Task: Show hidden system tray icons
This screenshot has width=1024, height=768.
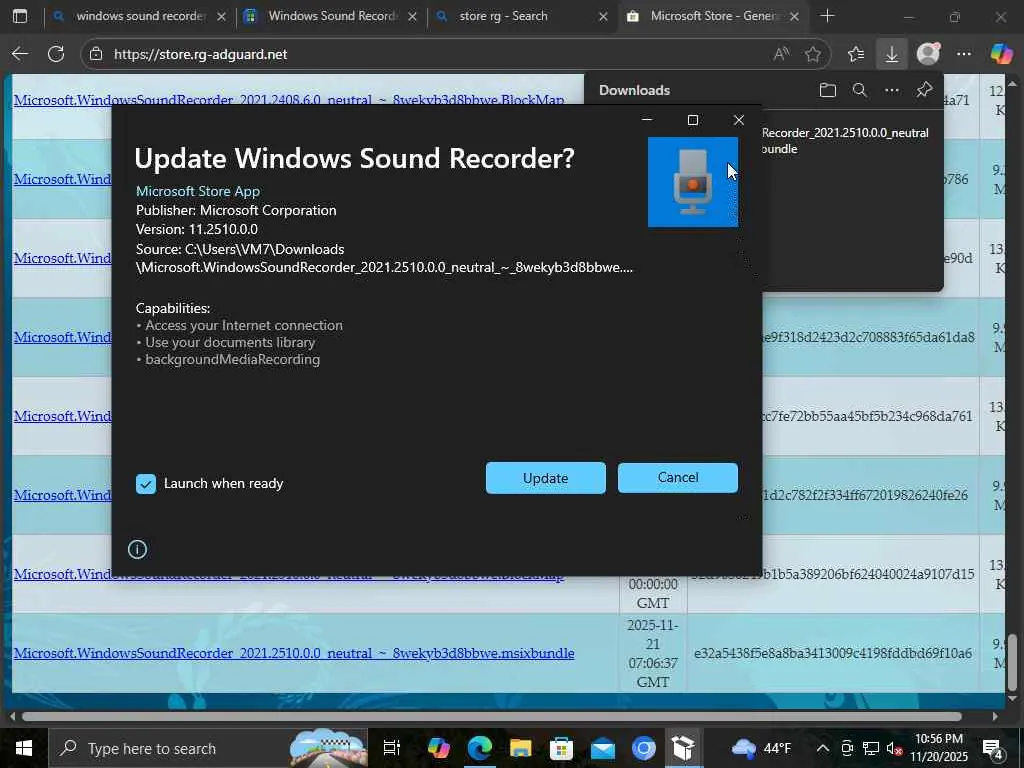Action: point(823,748)
